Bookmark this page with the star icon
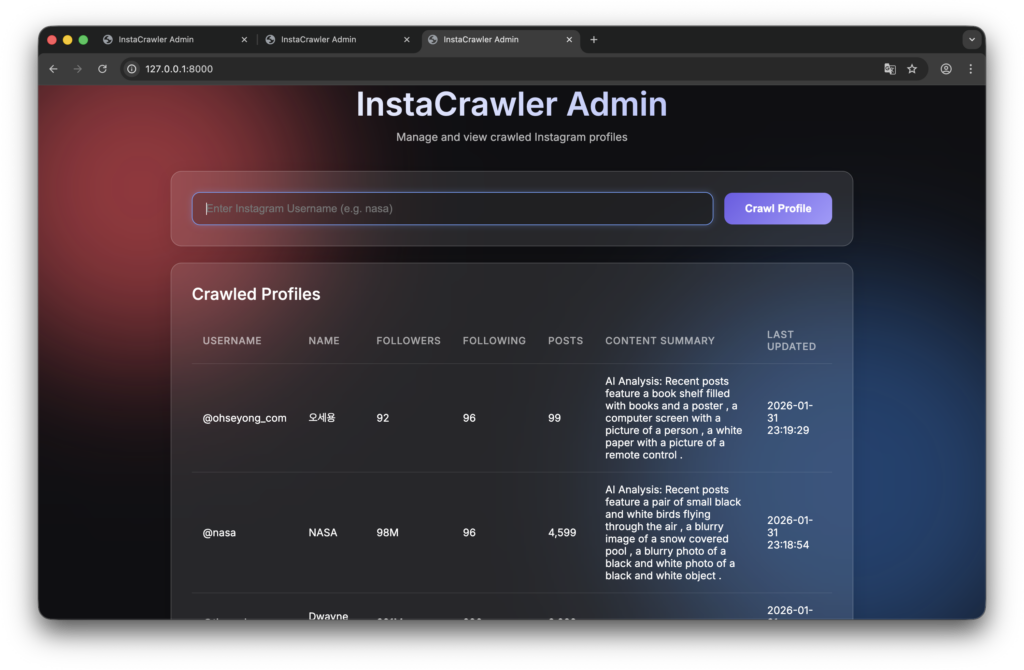The width and height of the screenshot is (1024, 670). pyautogui.click(x=912, y=69)
